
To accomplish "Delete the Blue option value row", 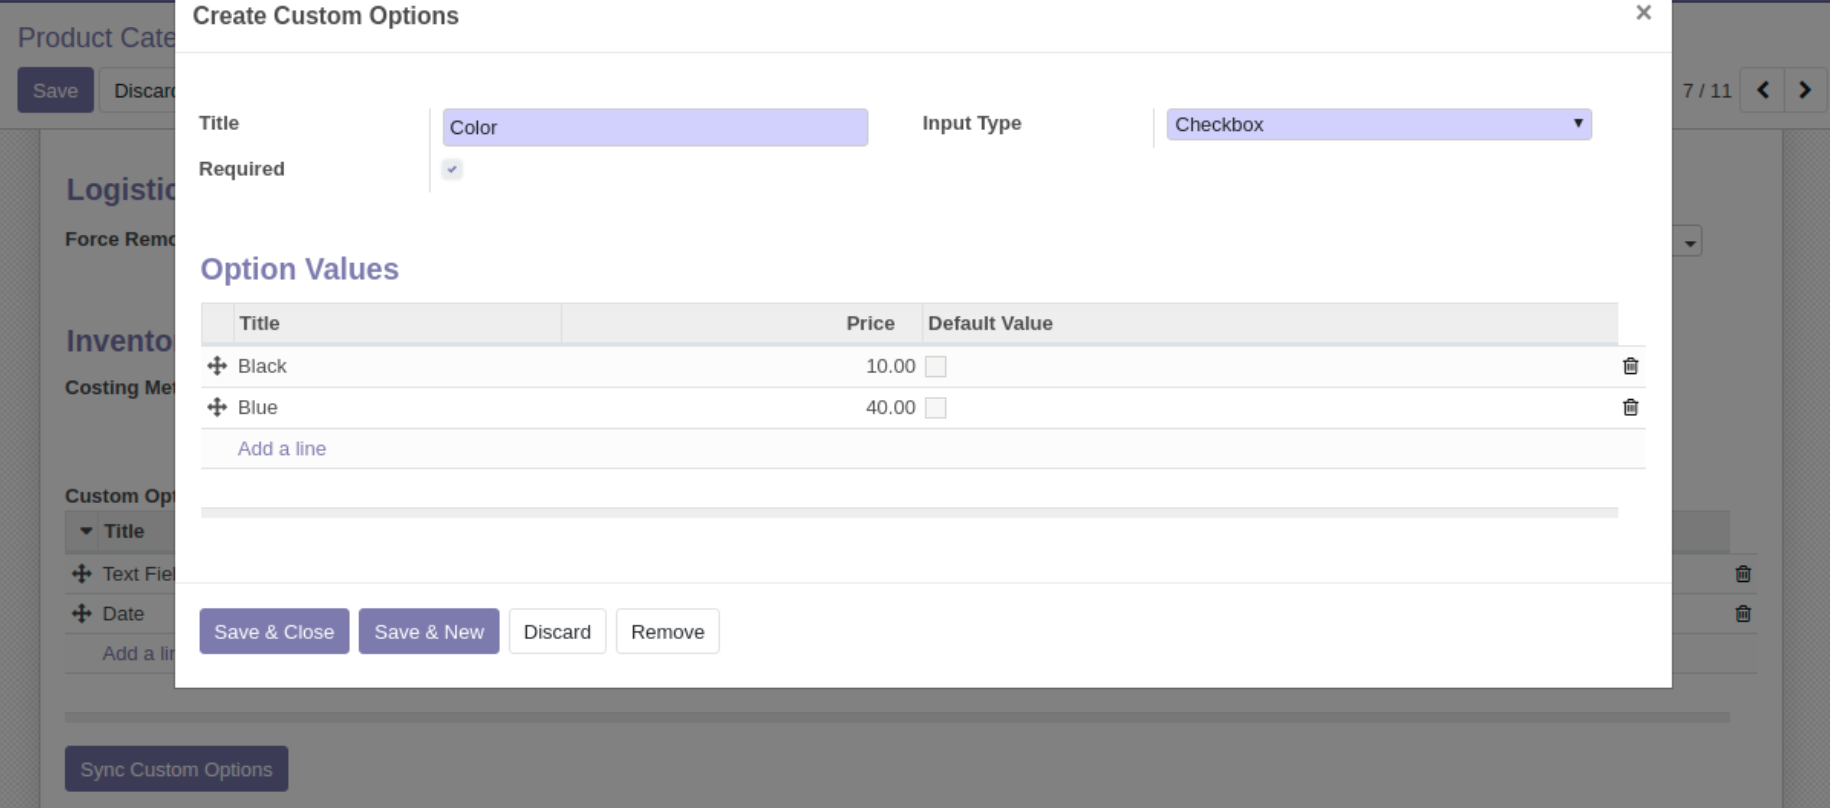I will 1630,407.
